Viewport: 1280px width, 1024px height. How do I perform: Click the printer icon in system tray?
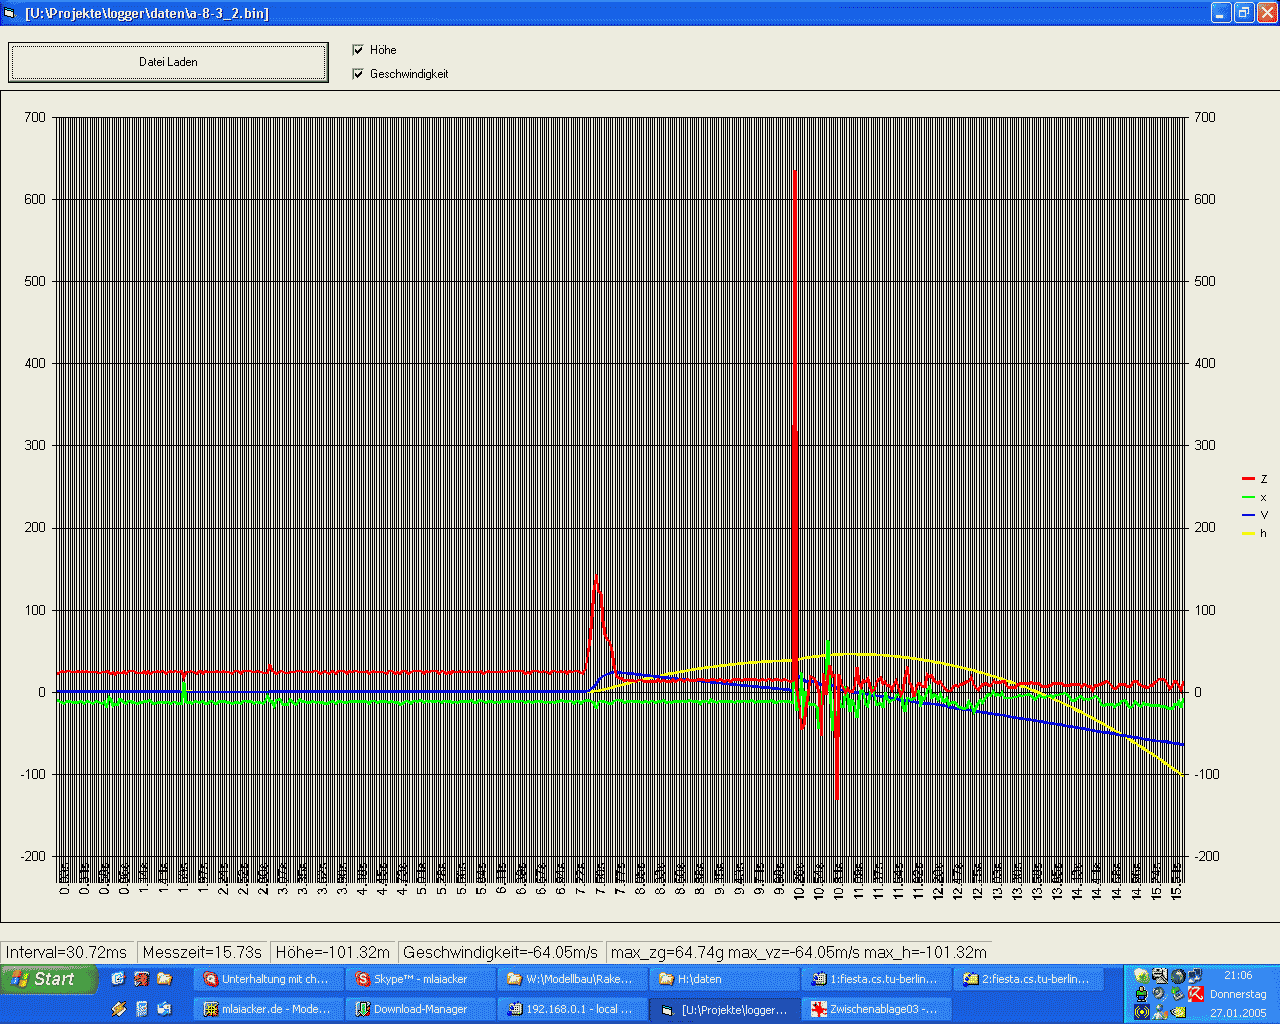[x=1160, y=976]
